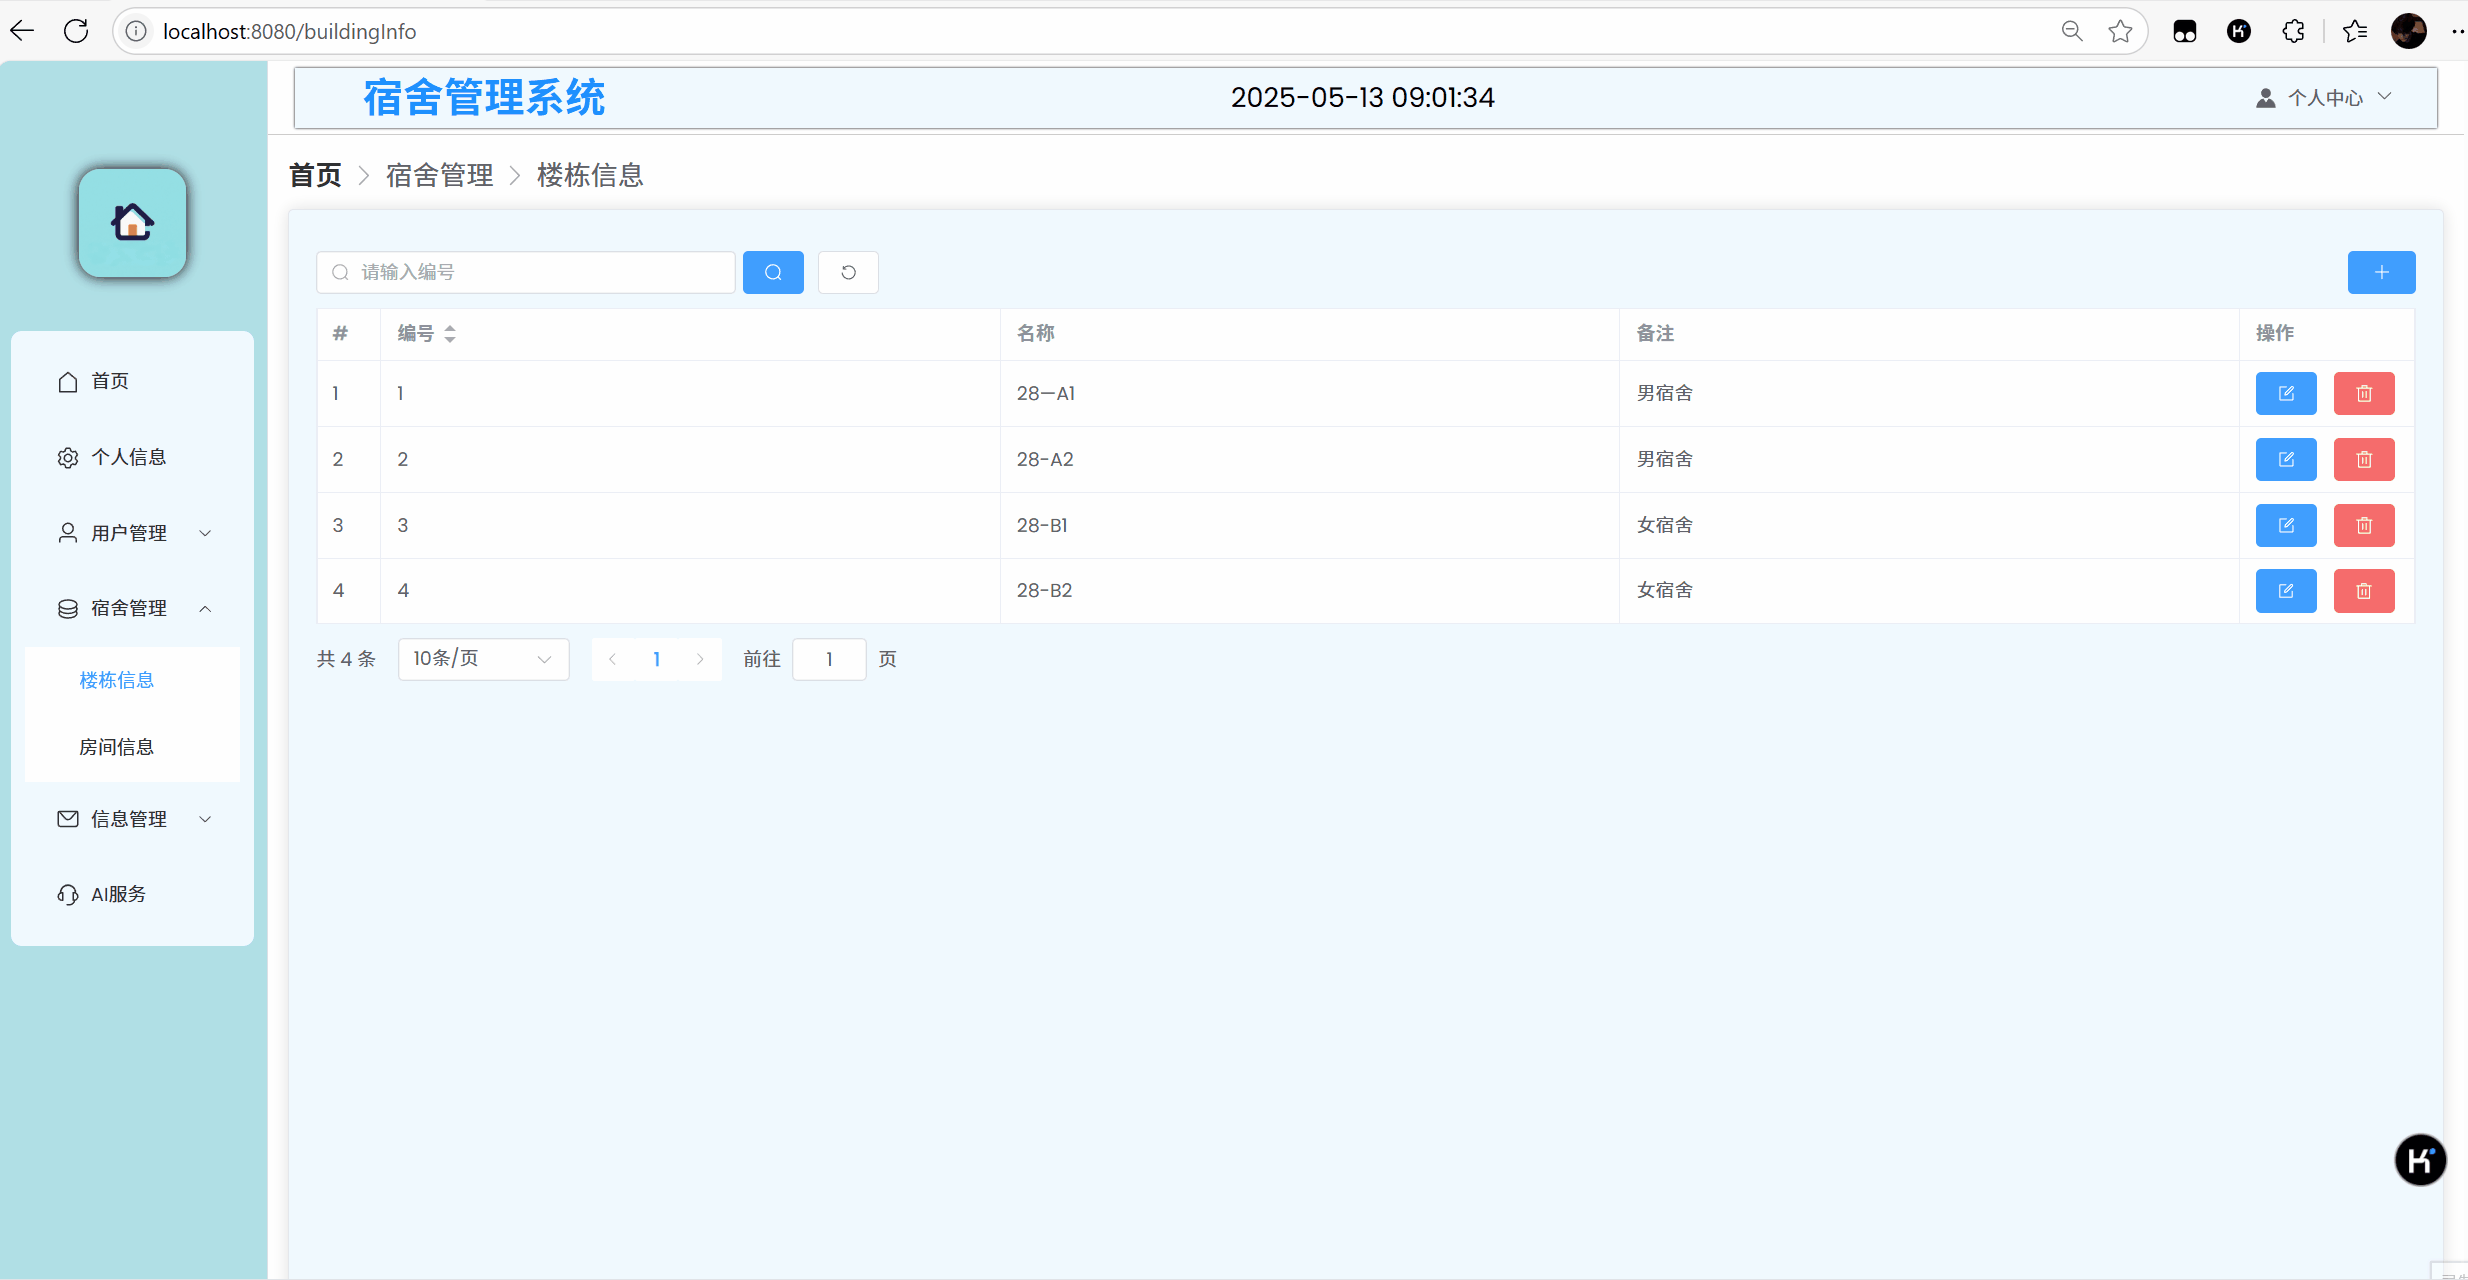Edit the first row 28—A1
The height and width of the screenshot is (1280, 2468).
click(2286, 393)
